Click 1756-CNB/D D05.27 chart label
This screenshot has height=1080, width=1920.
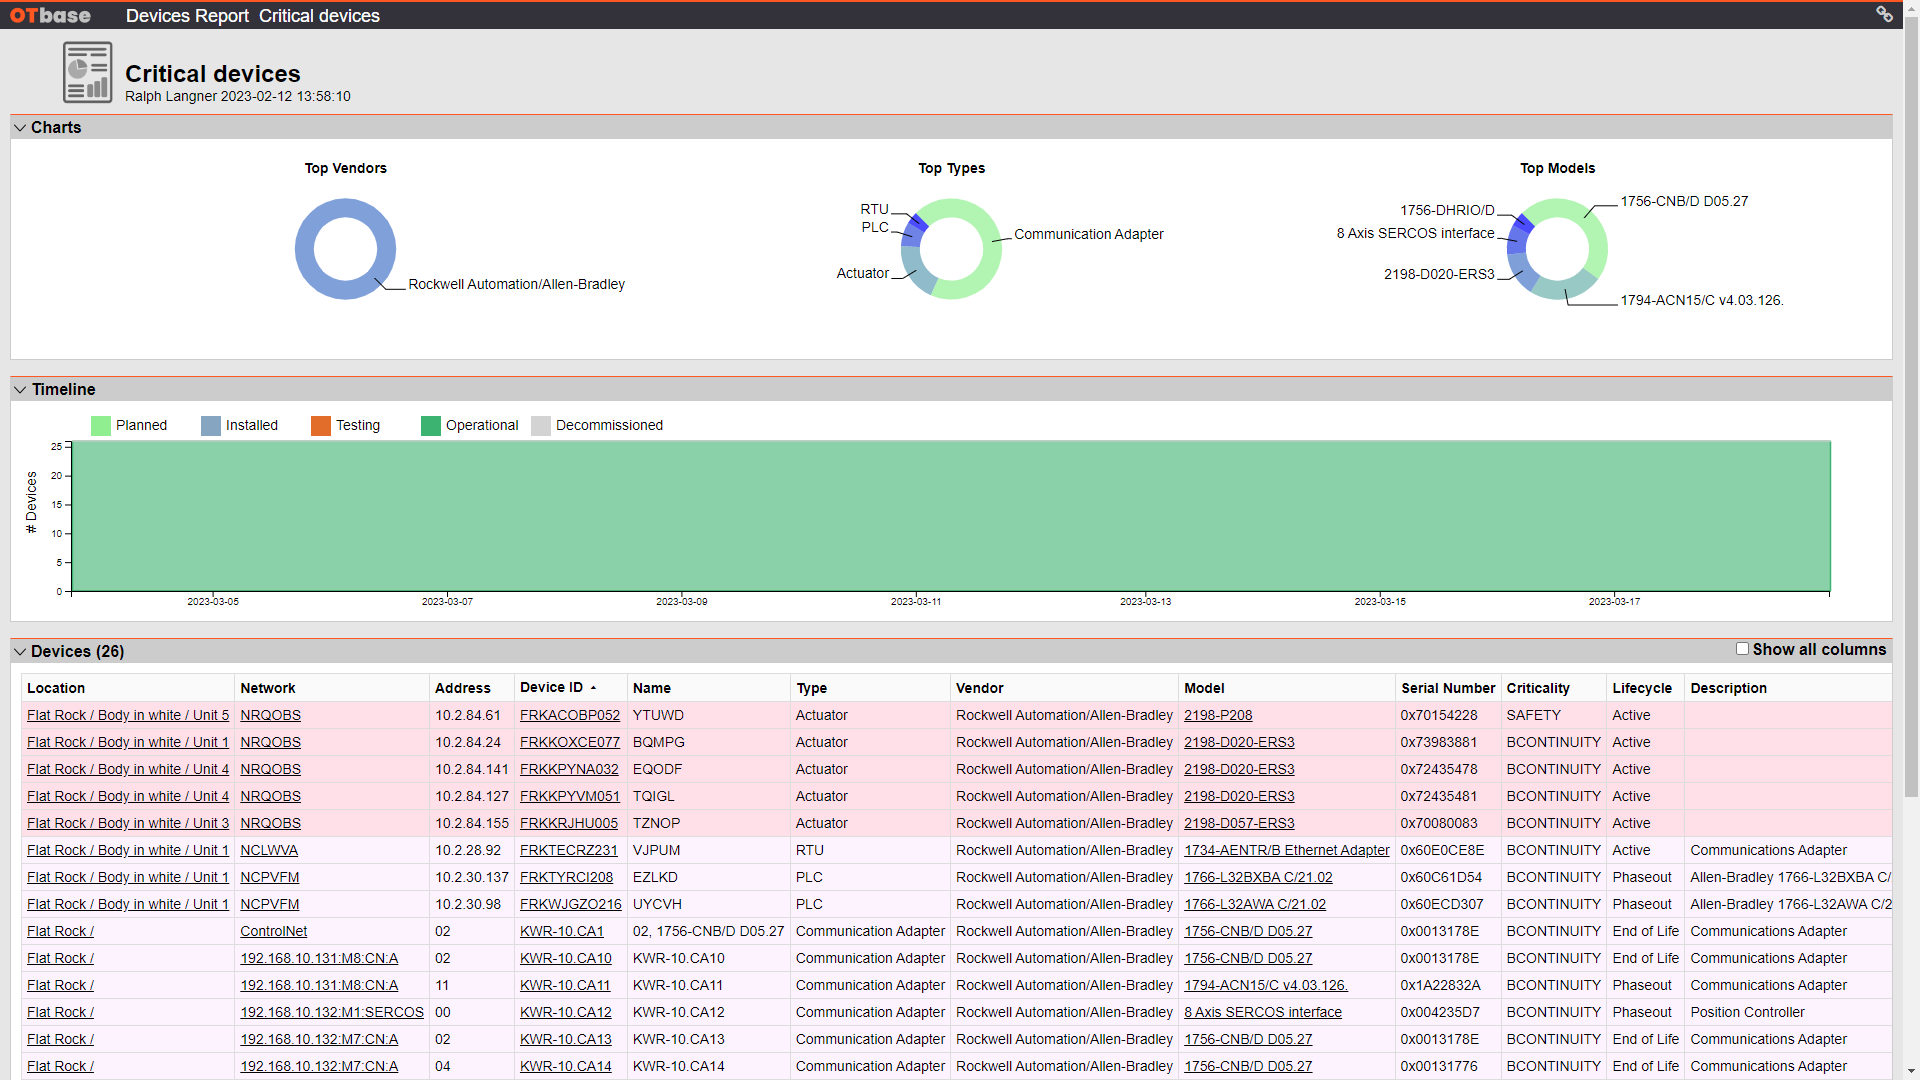pos(1684,202)
